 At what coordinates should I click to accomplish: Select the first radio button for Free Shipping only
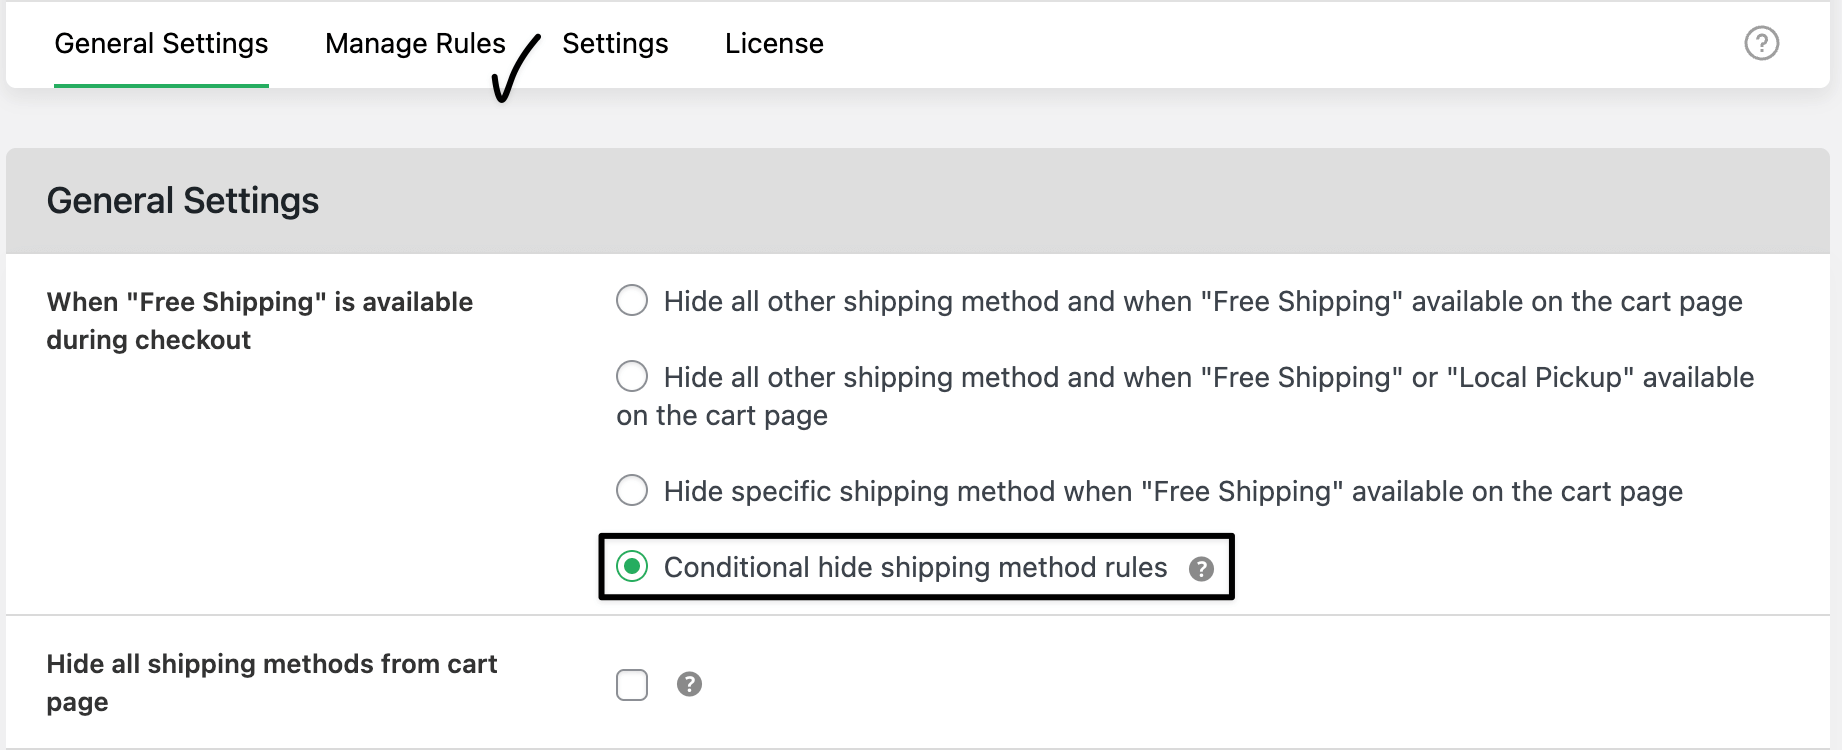click(x=632, y=300)
